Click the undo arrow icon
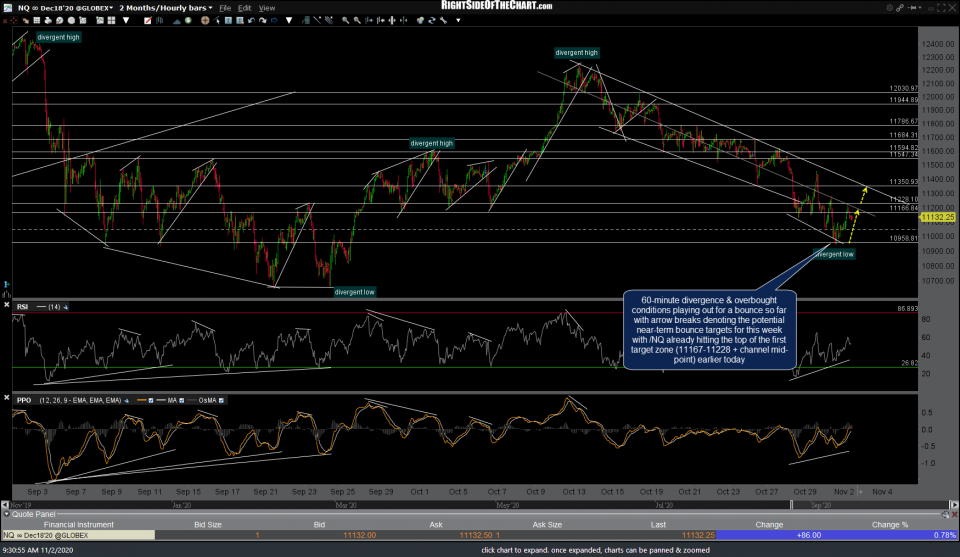This screenshot has height=557, width=960. pyautogui.click(x=251, y=20)
